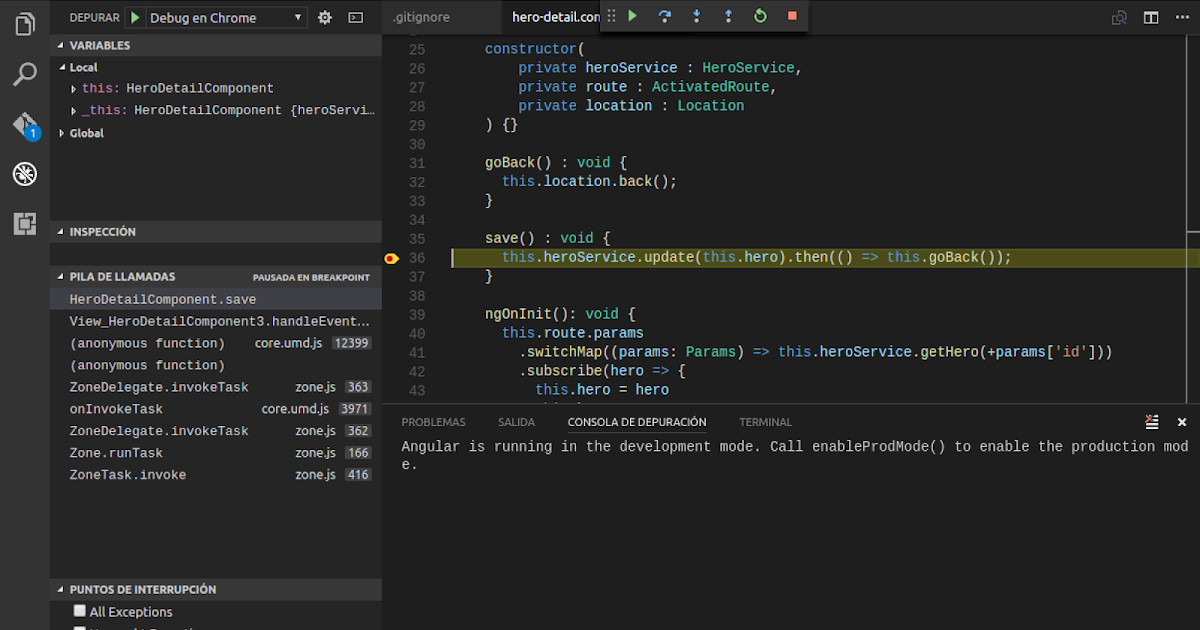Open the debug console icon beside gear
Screen dimensions: 1200x630
[355, 17]
